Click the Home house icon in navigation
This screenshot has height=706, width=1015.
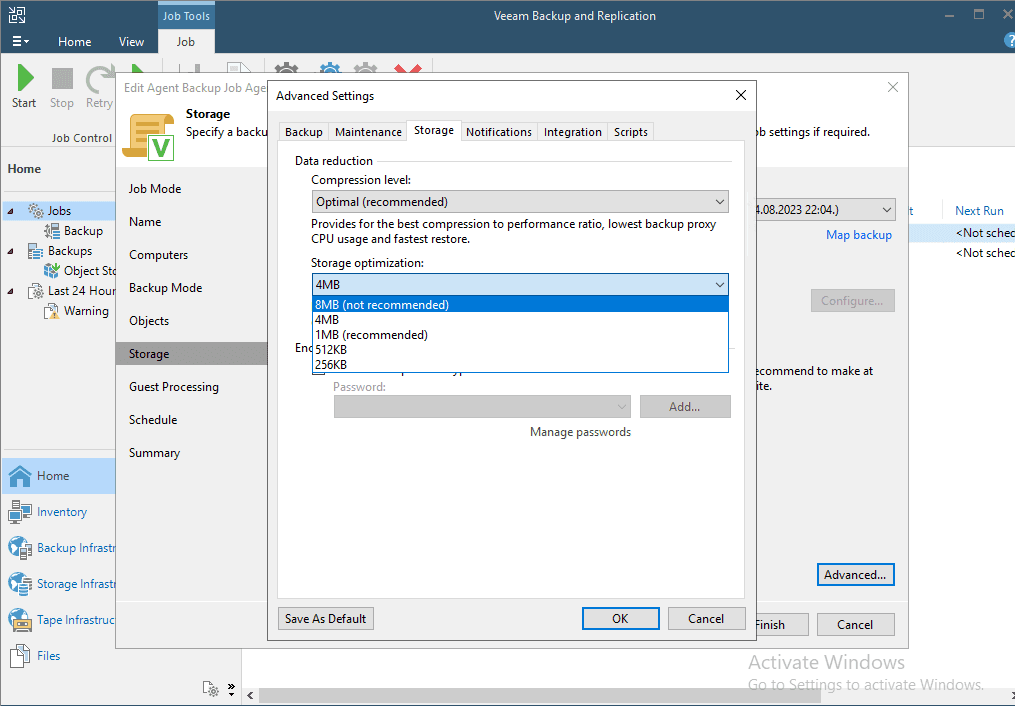[20, 476]
